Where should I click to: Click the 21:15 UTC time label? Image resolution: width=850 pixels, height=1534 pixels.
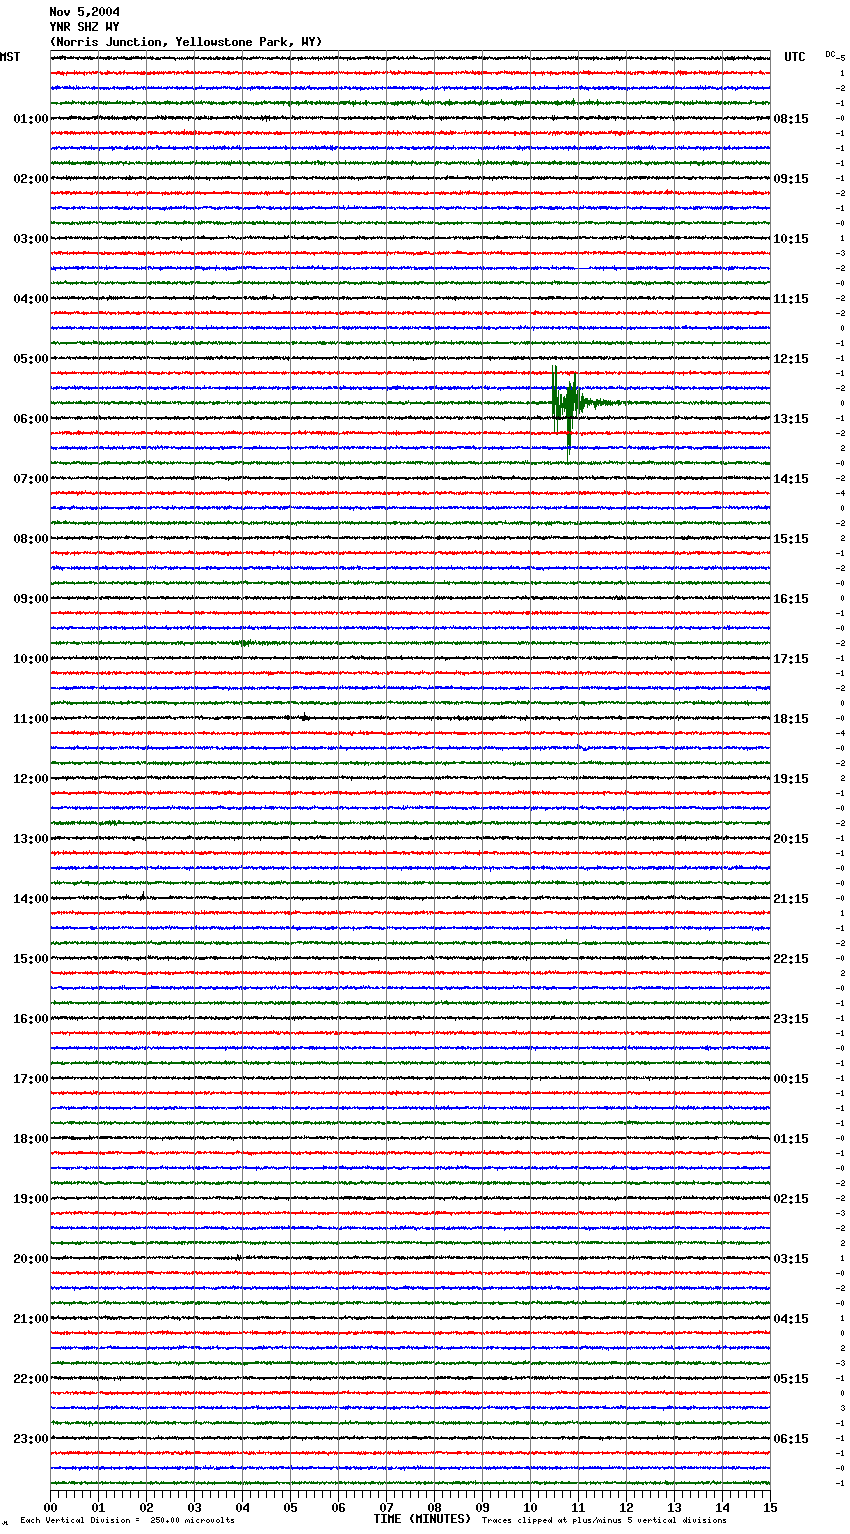[791, 899]
